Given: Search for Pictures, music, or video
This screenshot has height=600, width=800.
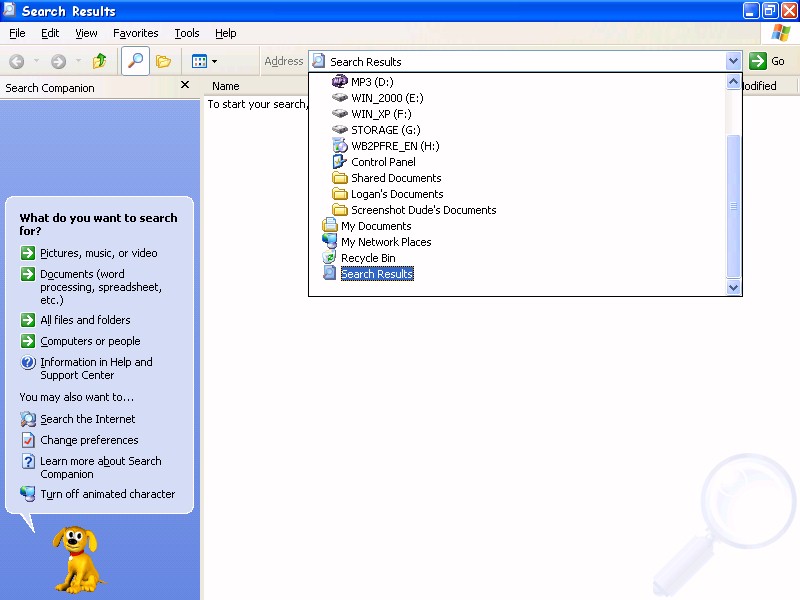Looking at the screenshot, I should pyautogui.click(x=98, y=253).
